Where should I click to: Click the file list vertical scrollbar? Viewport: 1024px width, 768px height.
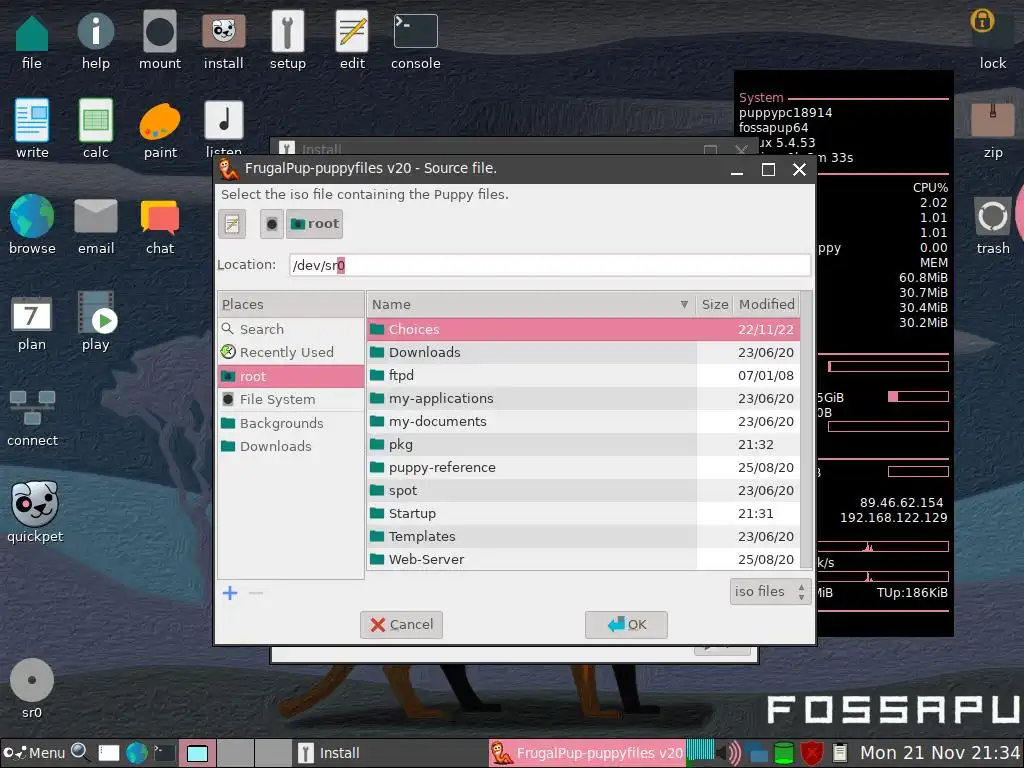click(x=807, y=431)
